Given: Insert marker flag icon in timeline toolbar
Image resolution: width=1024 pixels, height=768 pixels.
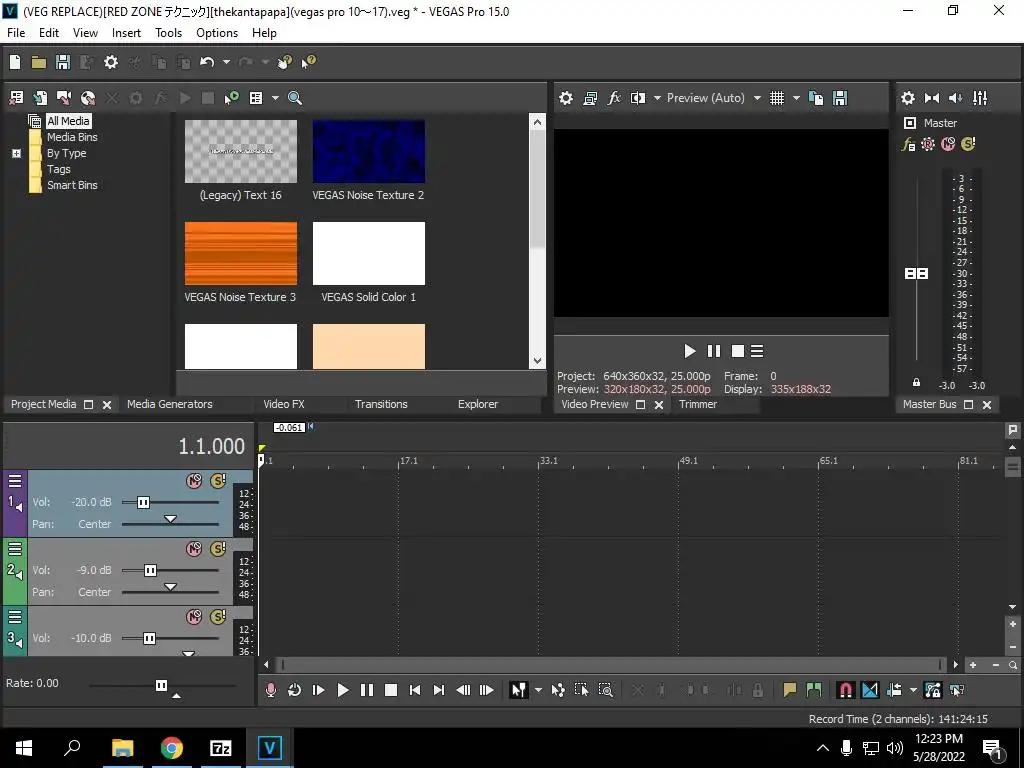Looking at the screenshot, I should (790, 690).
